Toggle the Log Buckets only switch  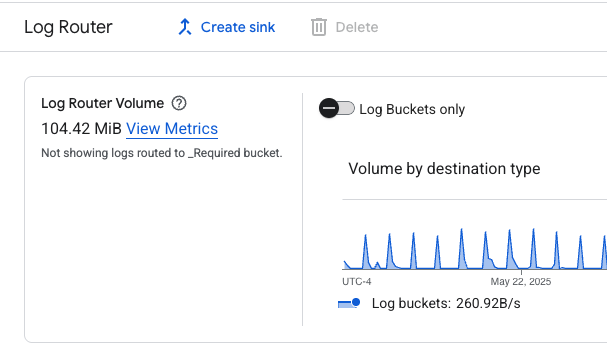(x=337, y=108)
